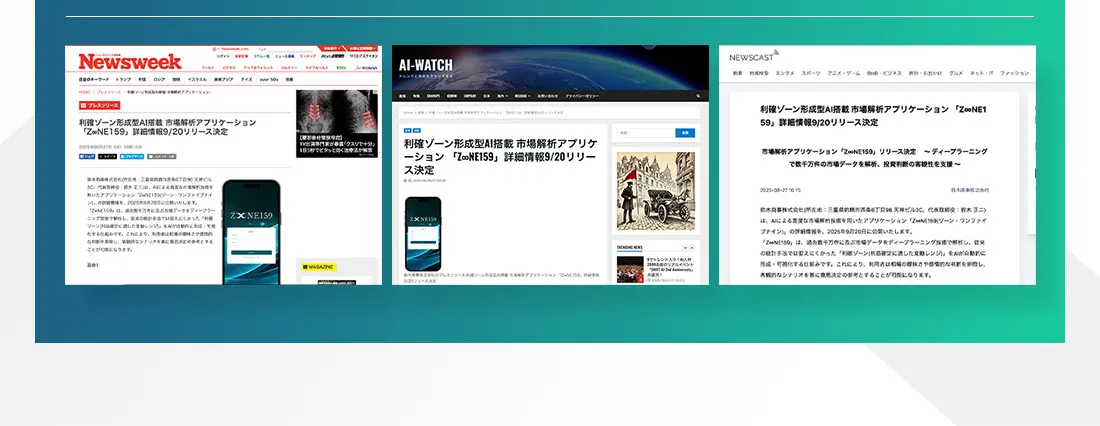Viewport: 1100px width, 426px height.
Task: Select グルメ in NEWSCAST navigation
Action: tap(955, 73)
